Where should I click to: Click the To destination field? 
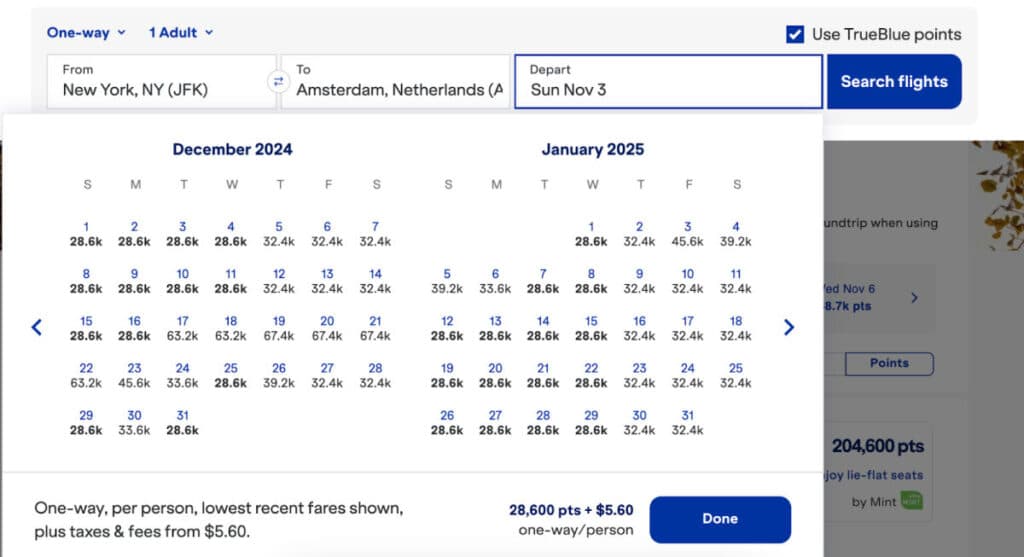pyautogui.click(x=398, y=81)
